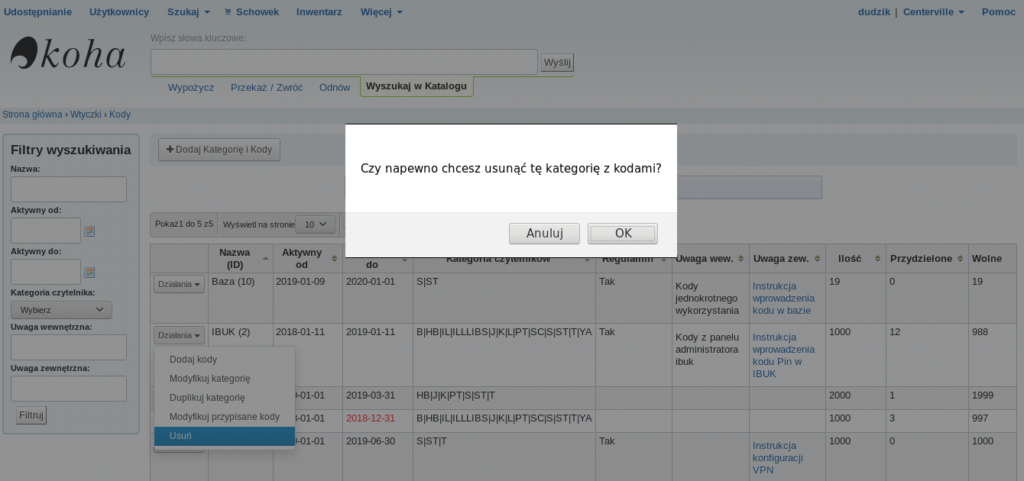The height and width of the screenshot is (481, 1024).
Task: Expand Centerville library dropdown
Action: pos(933,11)
